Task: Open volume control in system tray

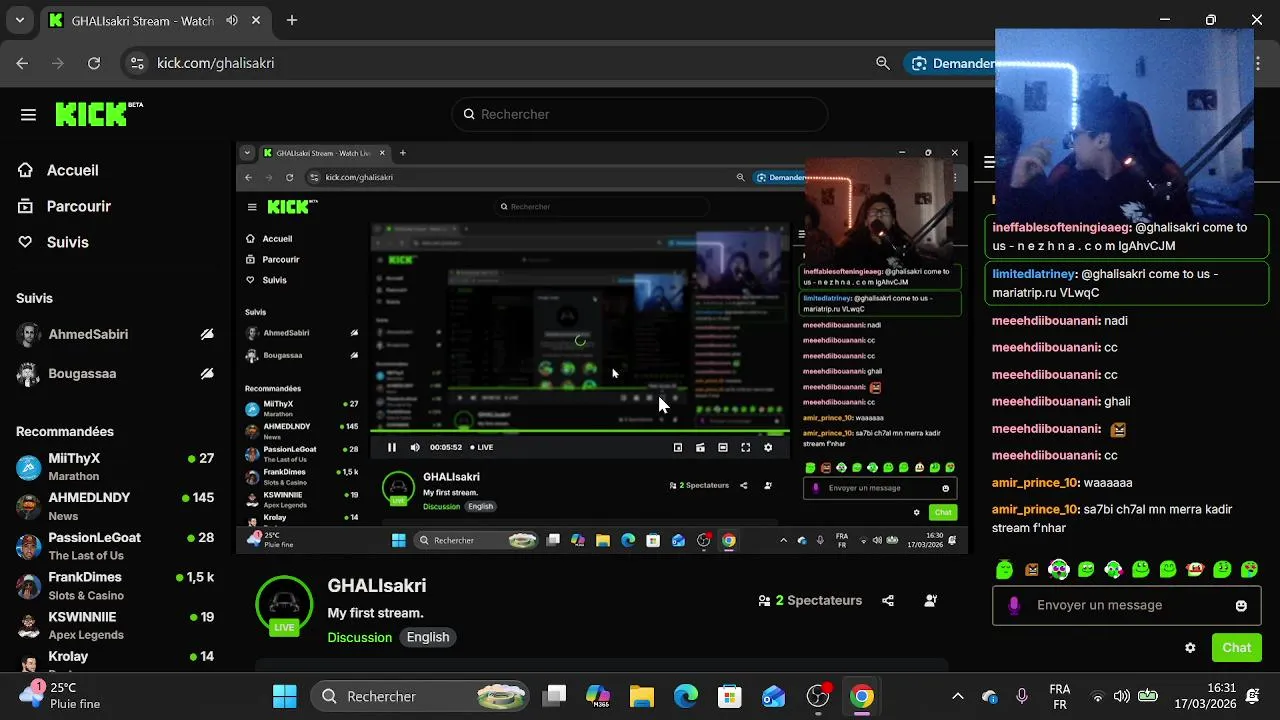Action: (1122, 696)
